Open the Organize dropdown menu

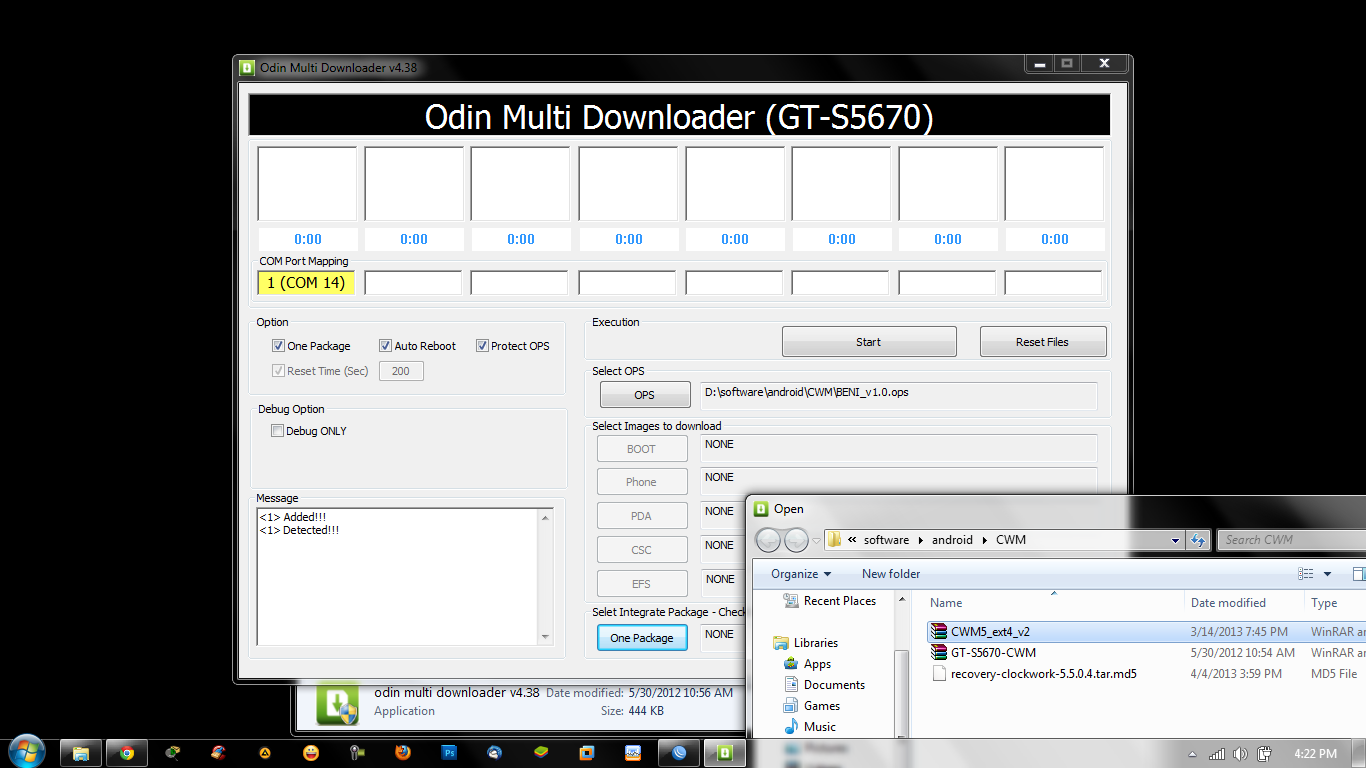coord(801,574)
